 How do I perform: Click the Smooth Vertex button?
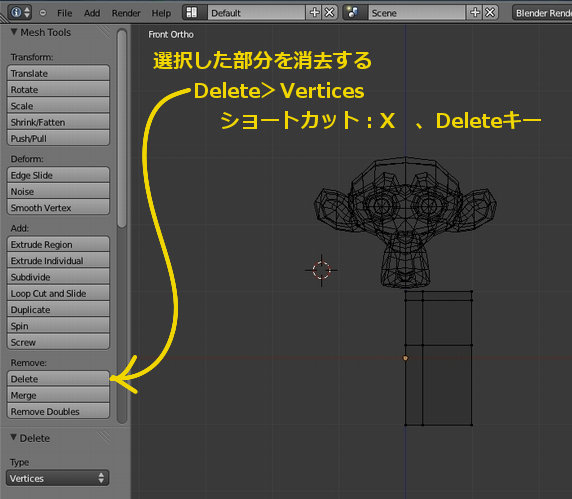(58, 207)
